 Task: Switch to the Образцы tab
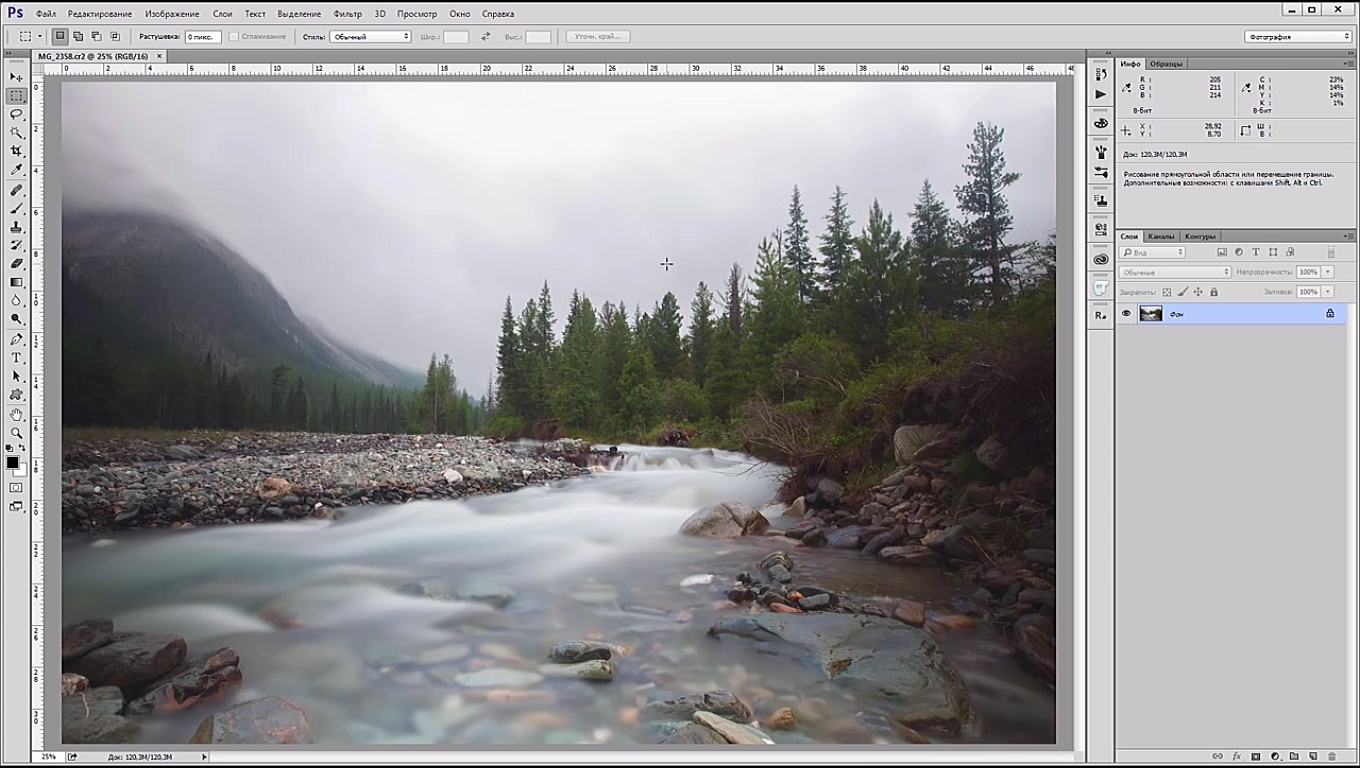pos(1166,63)
